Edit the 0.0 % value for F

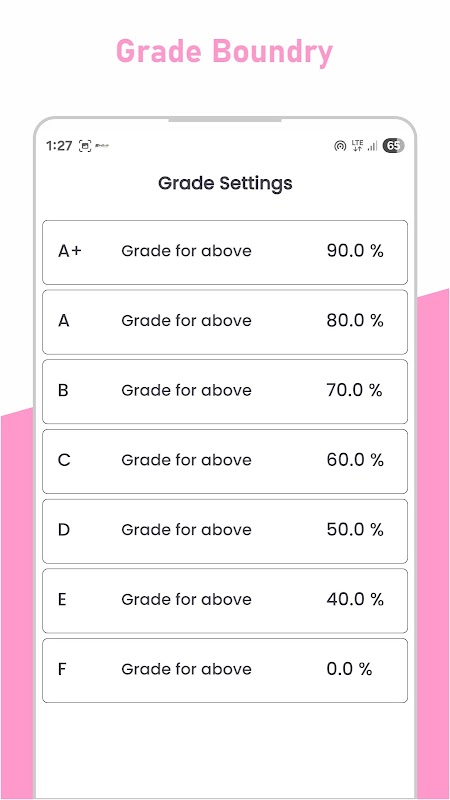click(x=349, y=669)
